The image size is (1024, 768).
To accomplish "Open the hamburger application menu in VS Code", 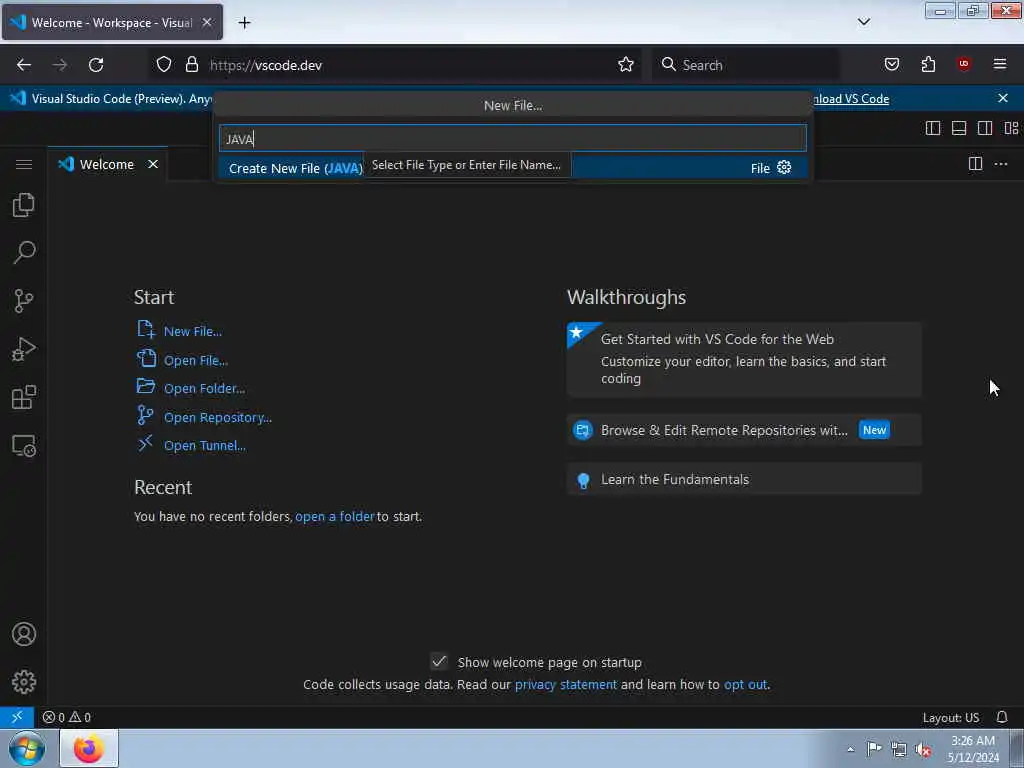I will (24, 164).
